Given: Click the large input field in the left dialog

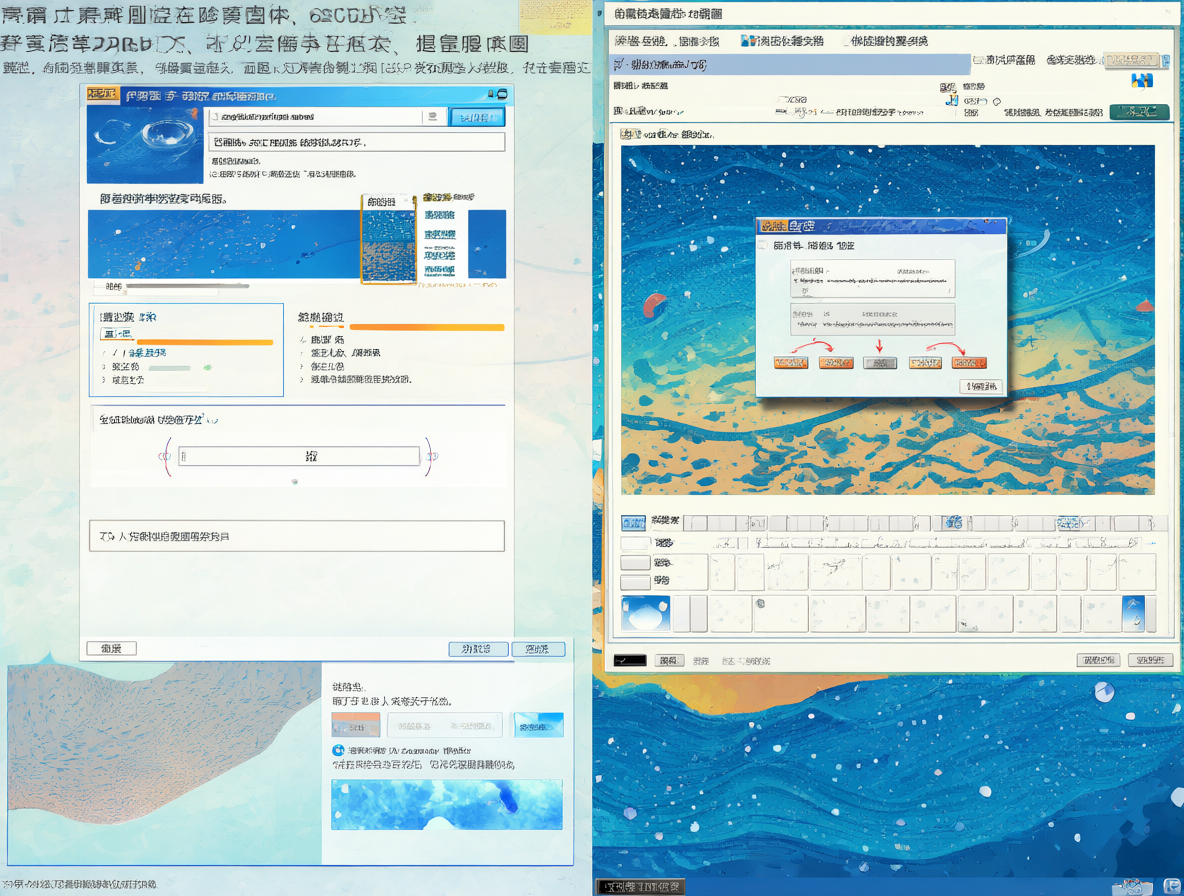Looking at the screenshot, I should (299, 455).
